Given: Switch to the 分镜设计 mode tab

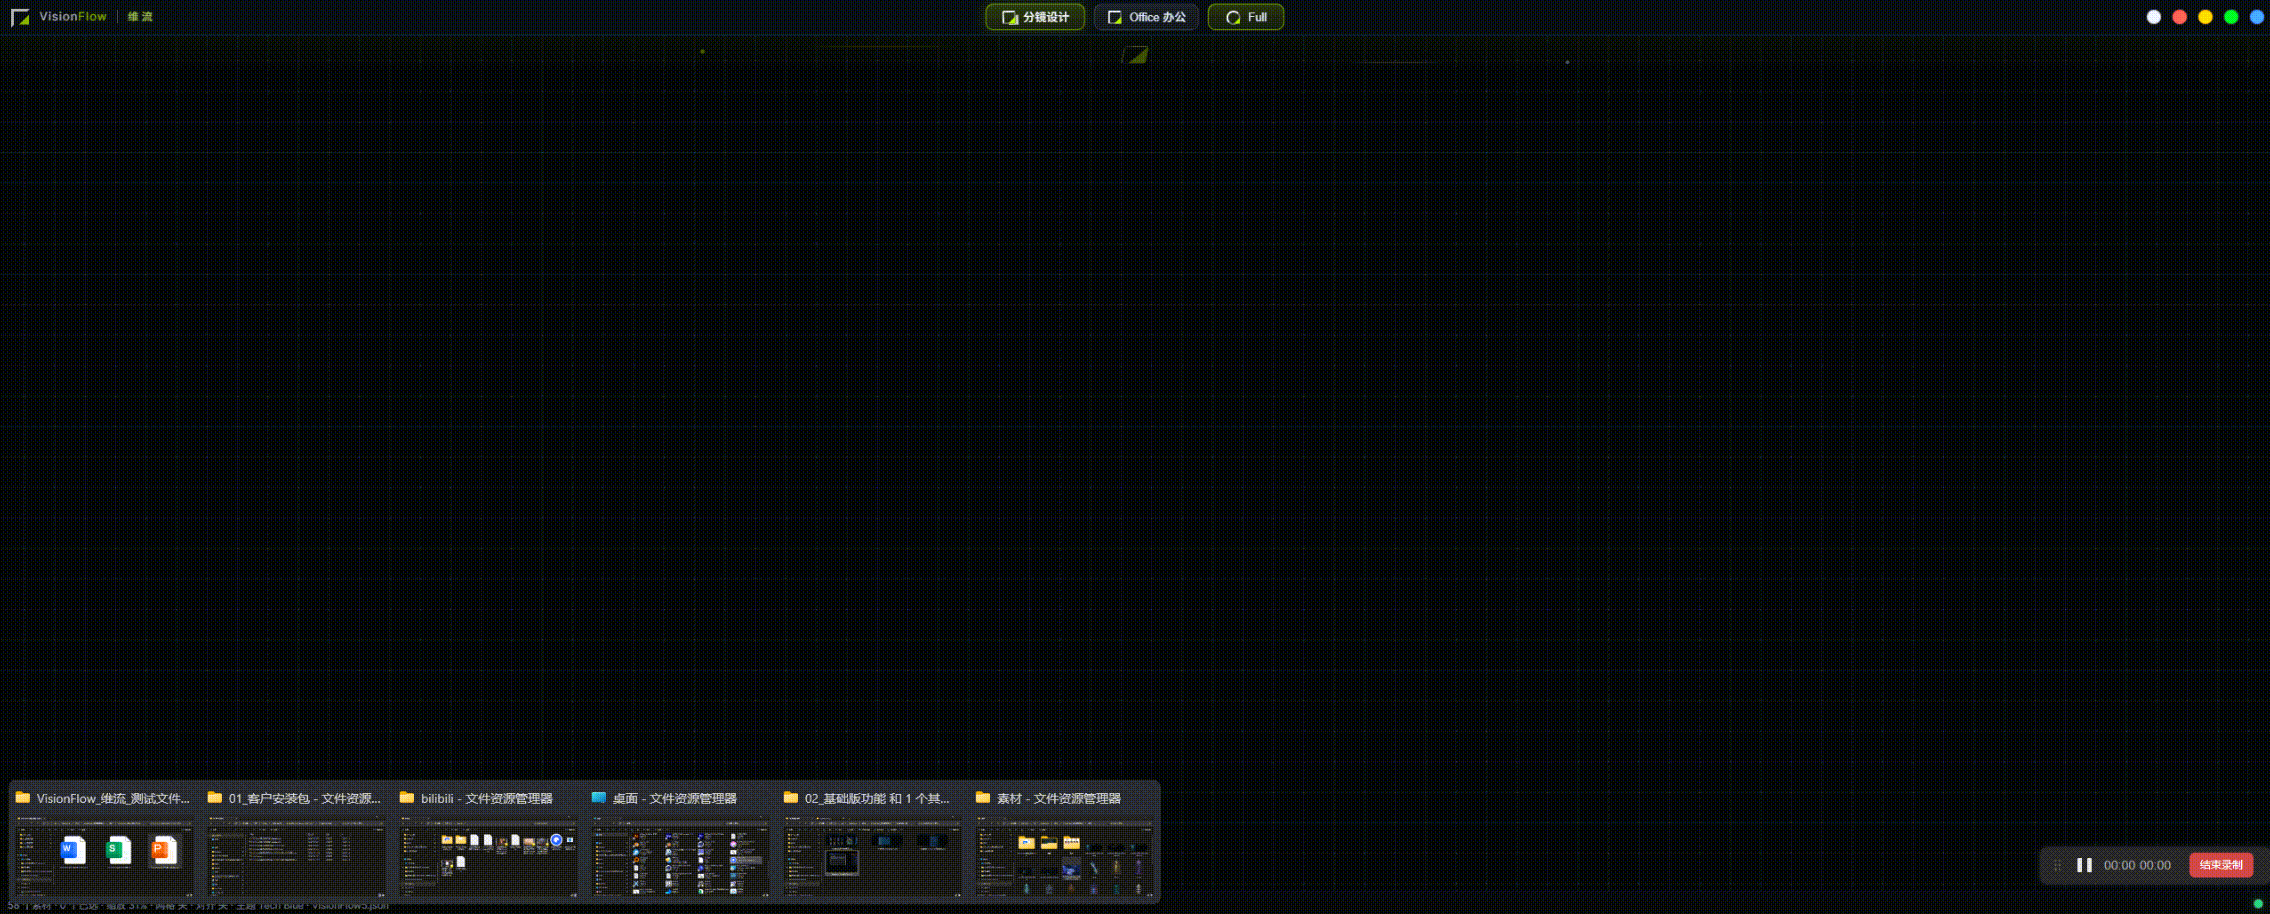Looking at the screenshot, I should click(1035, 17).
